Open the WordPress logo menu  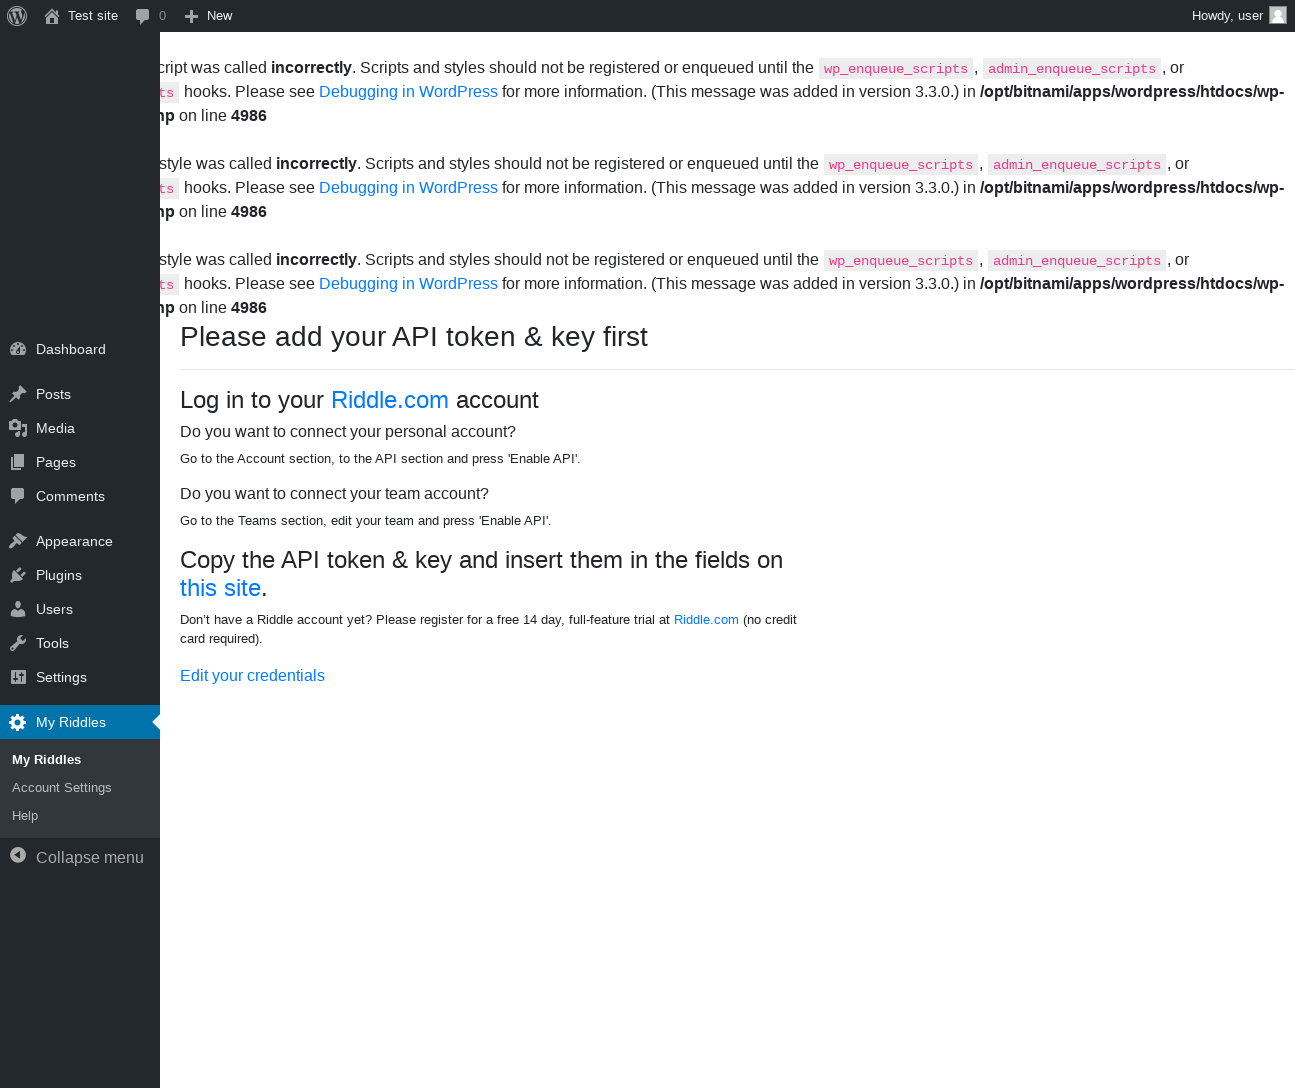click(x=17, y=16)
